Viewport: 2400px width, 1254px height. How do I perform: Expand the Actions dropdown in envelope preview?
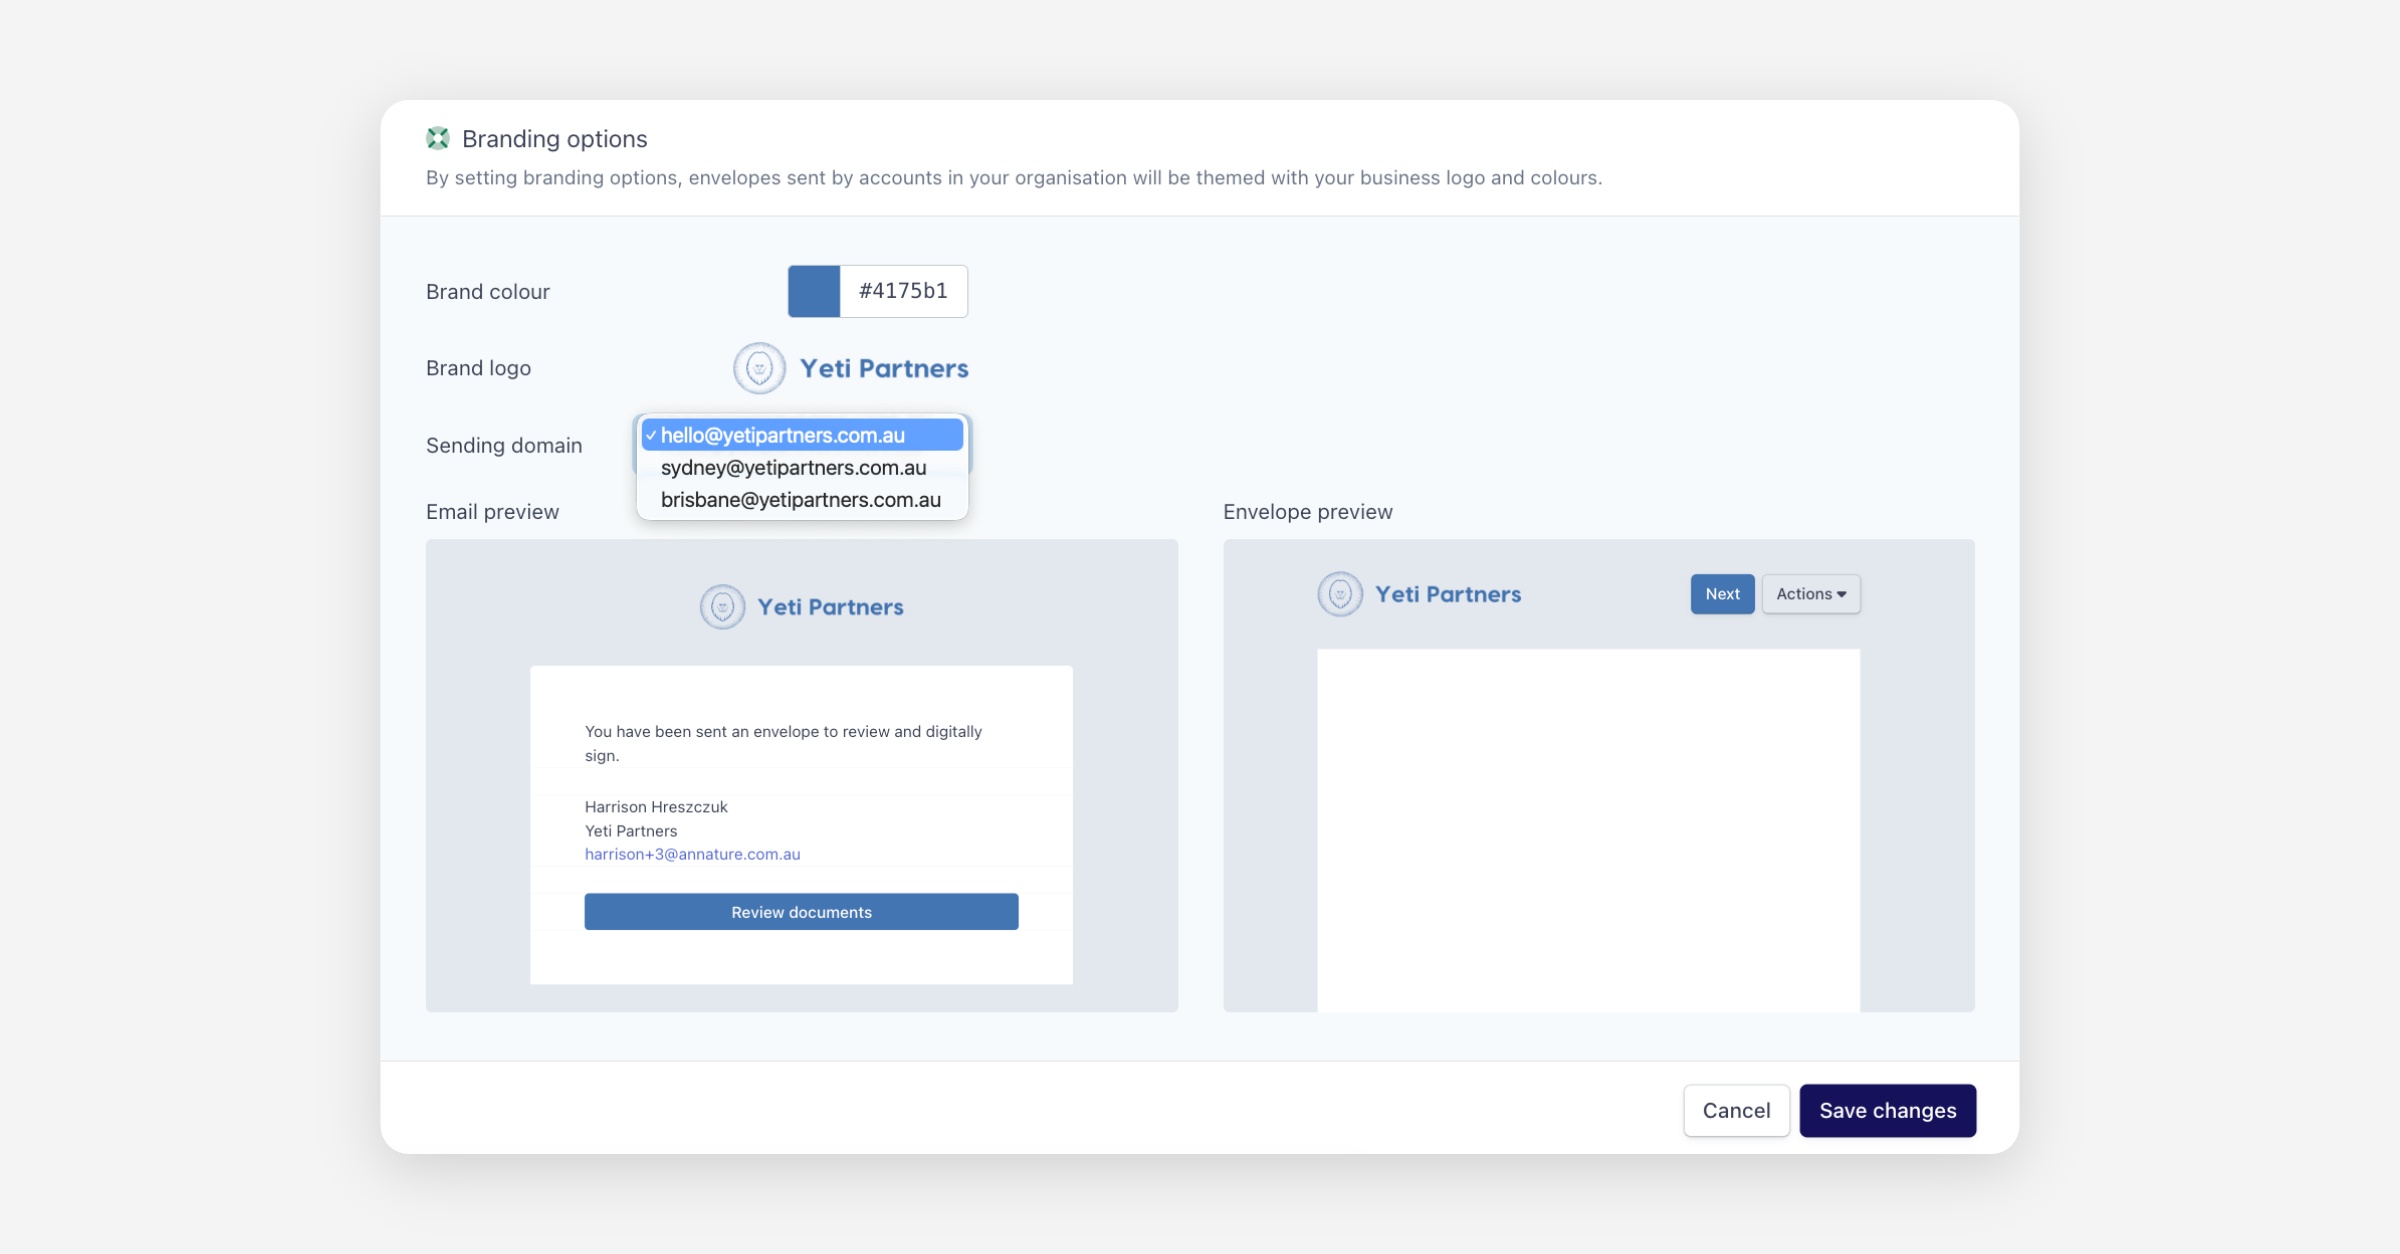1811,594
